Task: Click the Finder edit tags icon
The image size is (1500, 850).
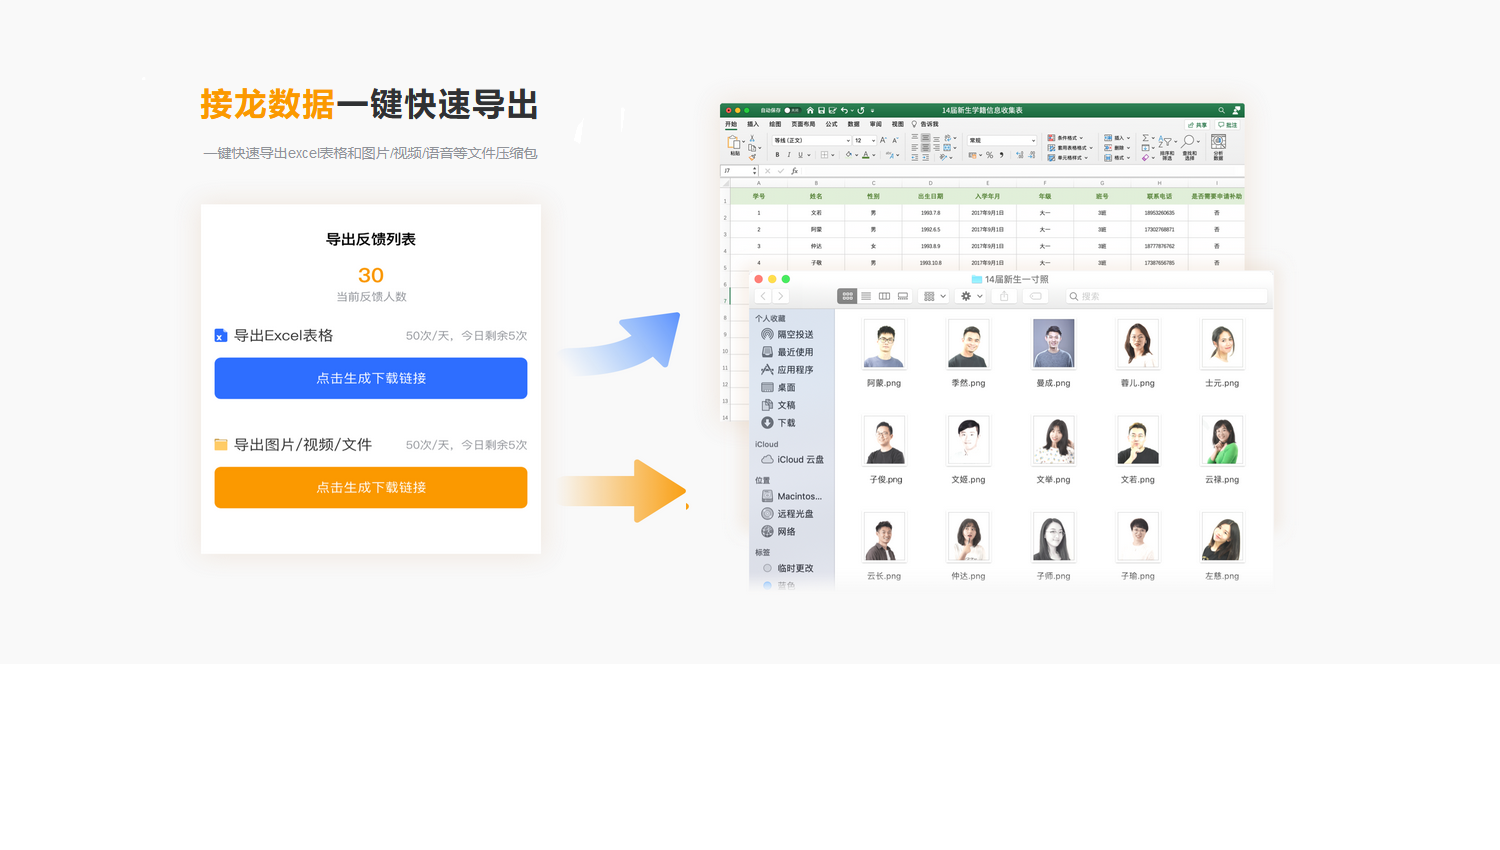Action: click(x=1036, y=296)
